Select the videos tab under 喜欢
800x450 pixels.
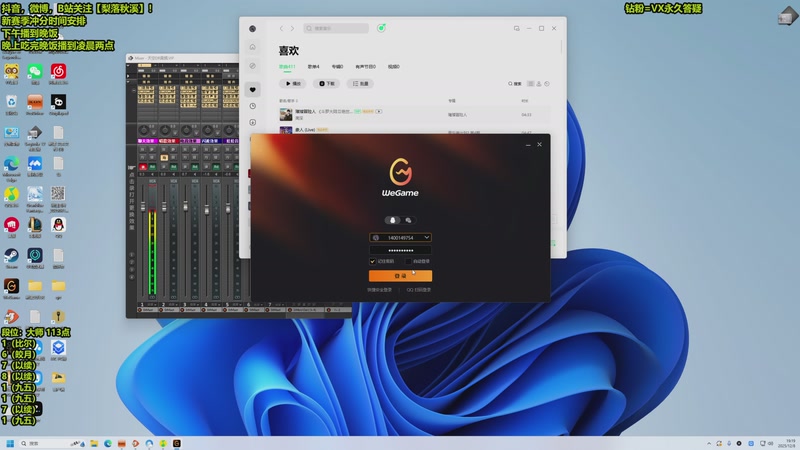pos(393,66)
